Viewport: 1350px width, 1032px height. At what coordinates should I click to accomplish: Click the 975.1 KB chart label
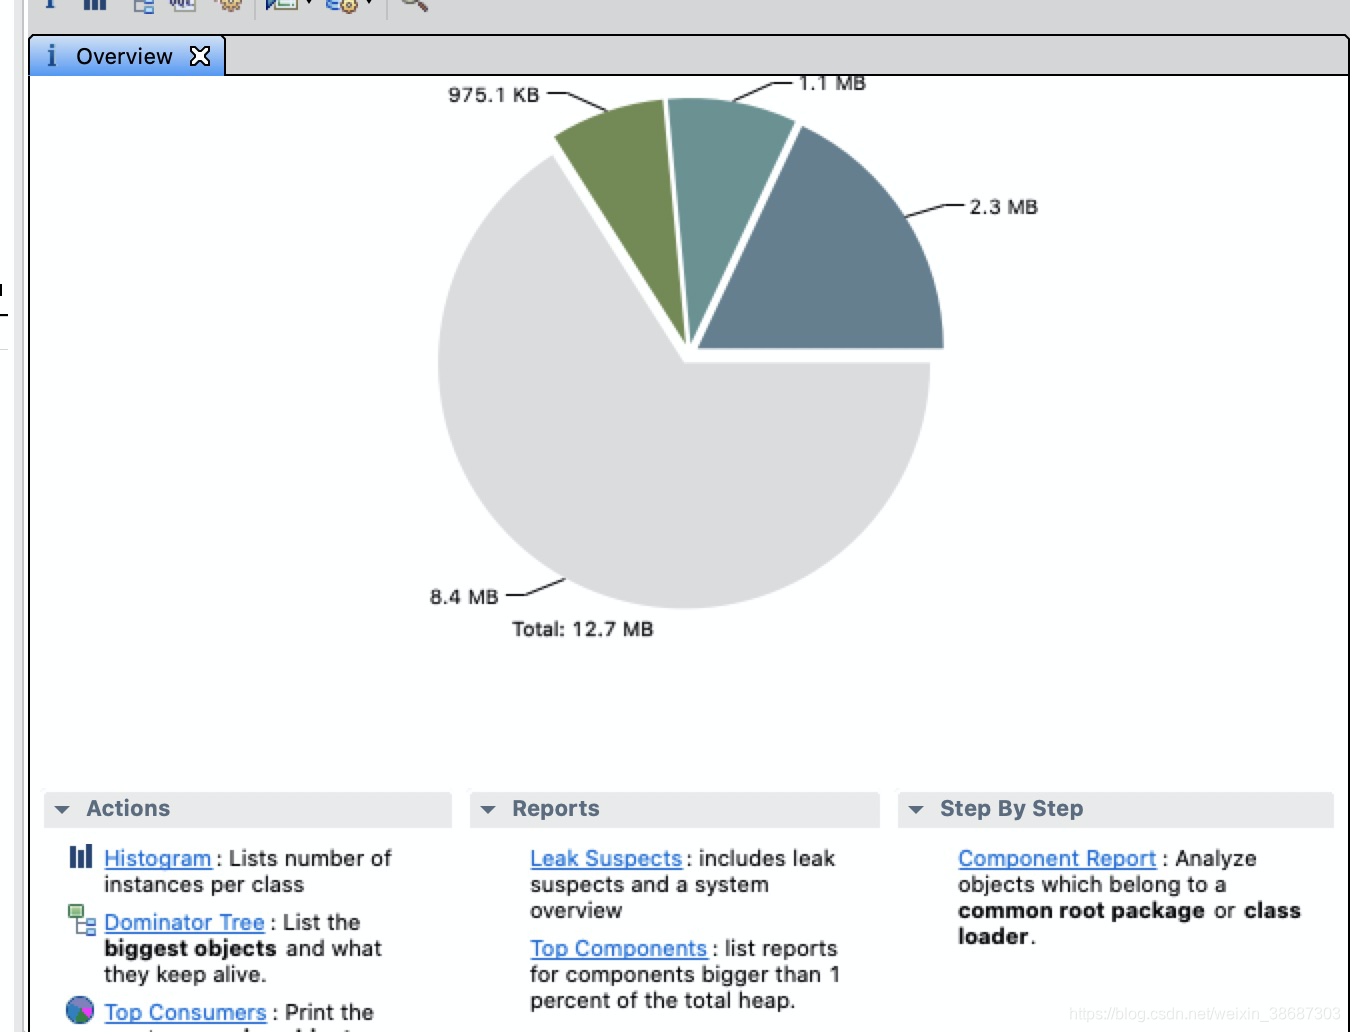click(x=493, y=95)
